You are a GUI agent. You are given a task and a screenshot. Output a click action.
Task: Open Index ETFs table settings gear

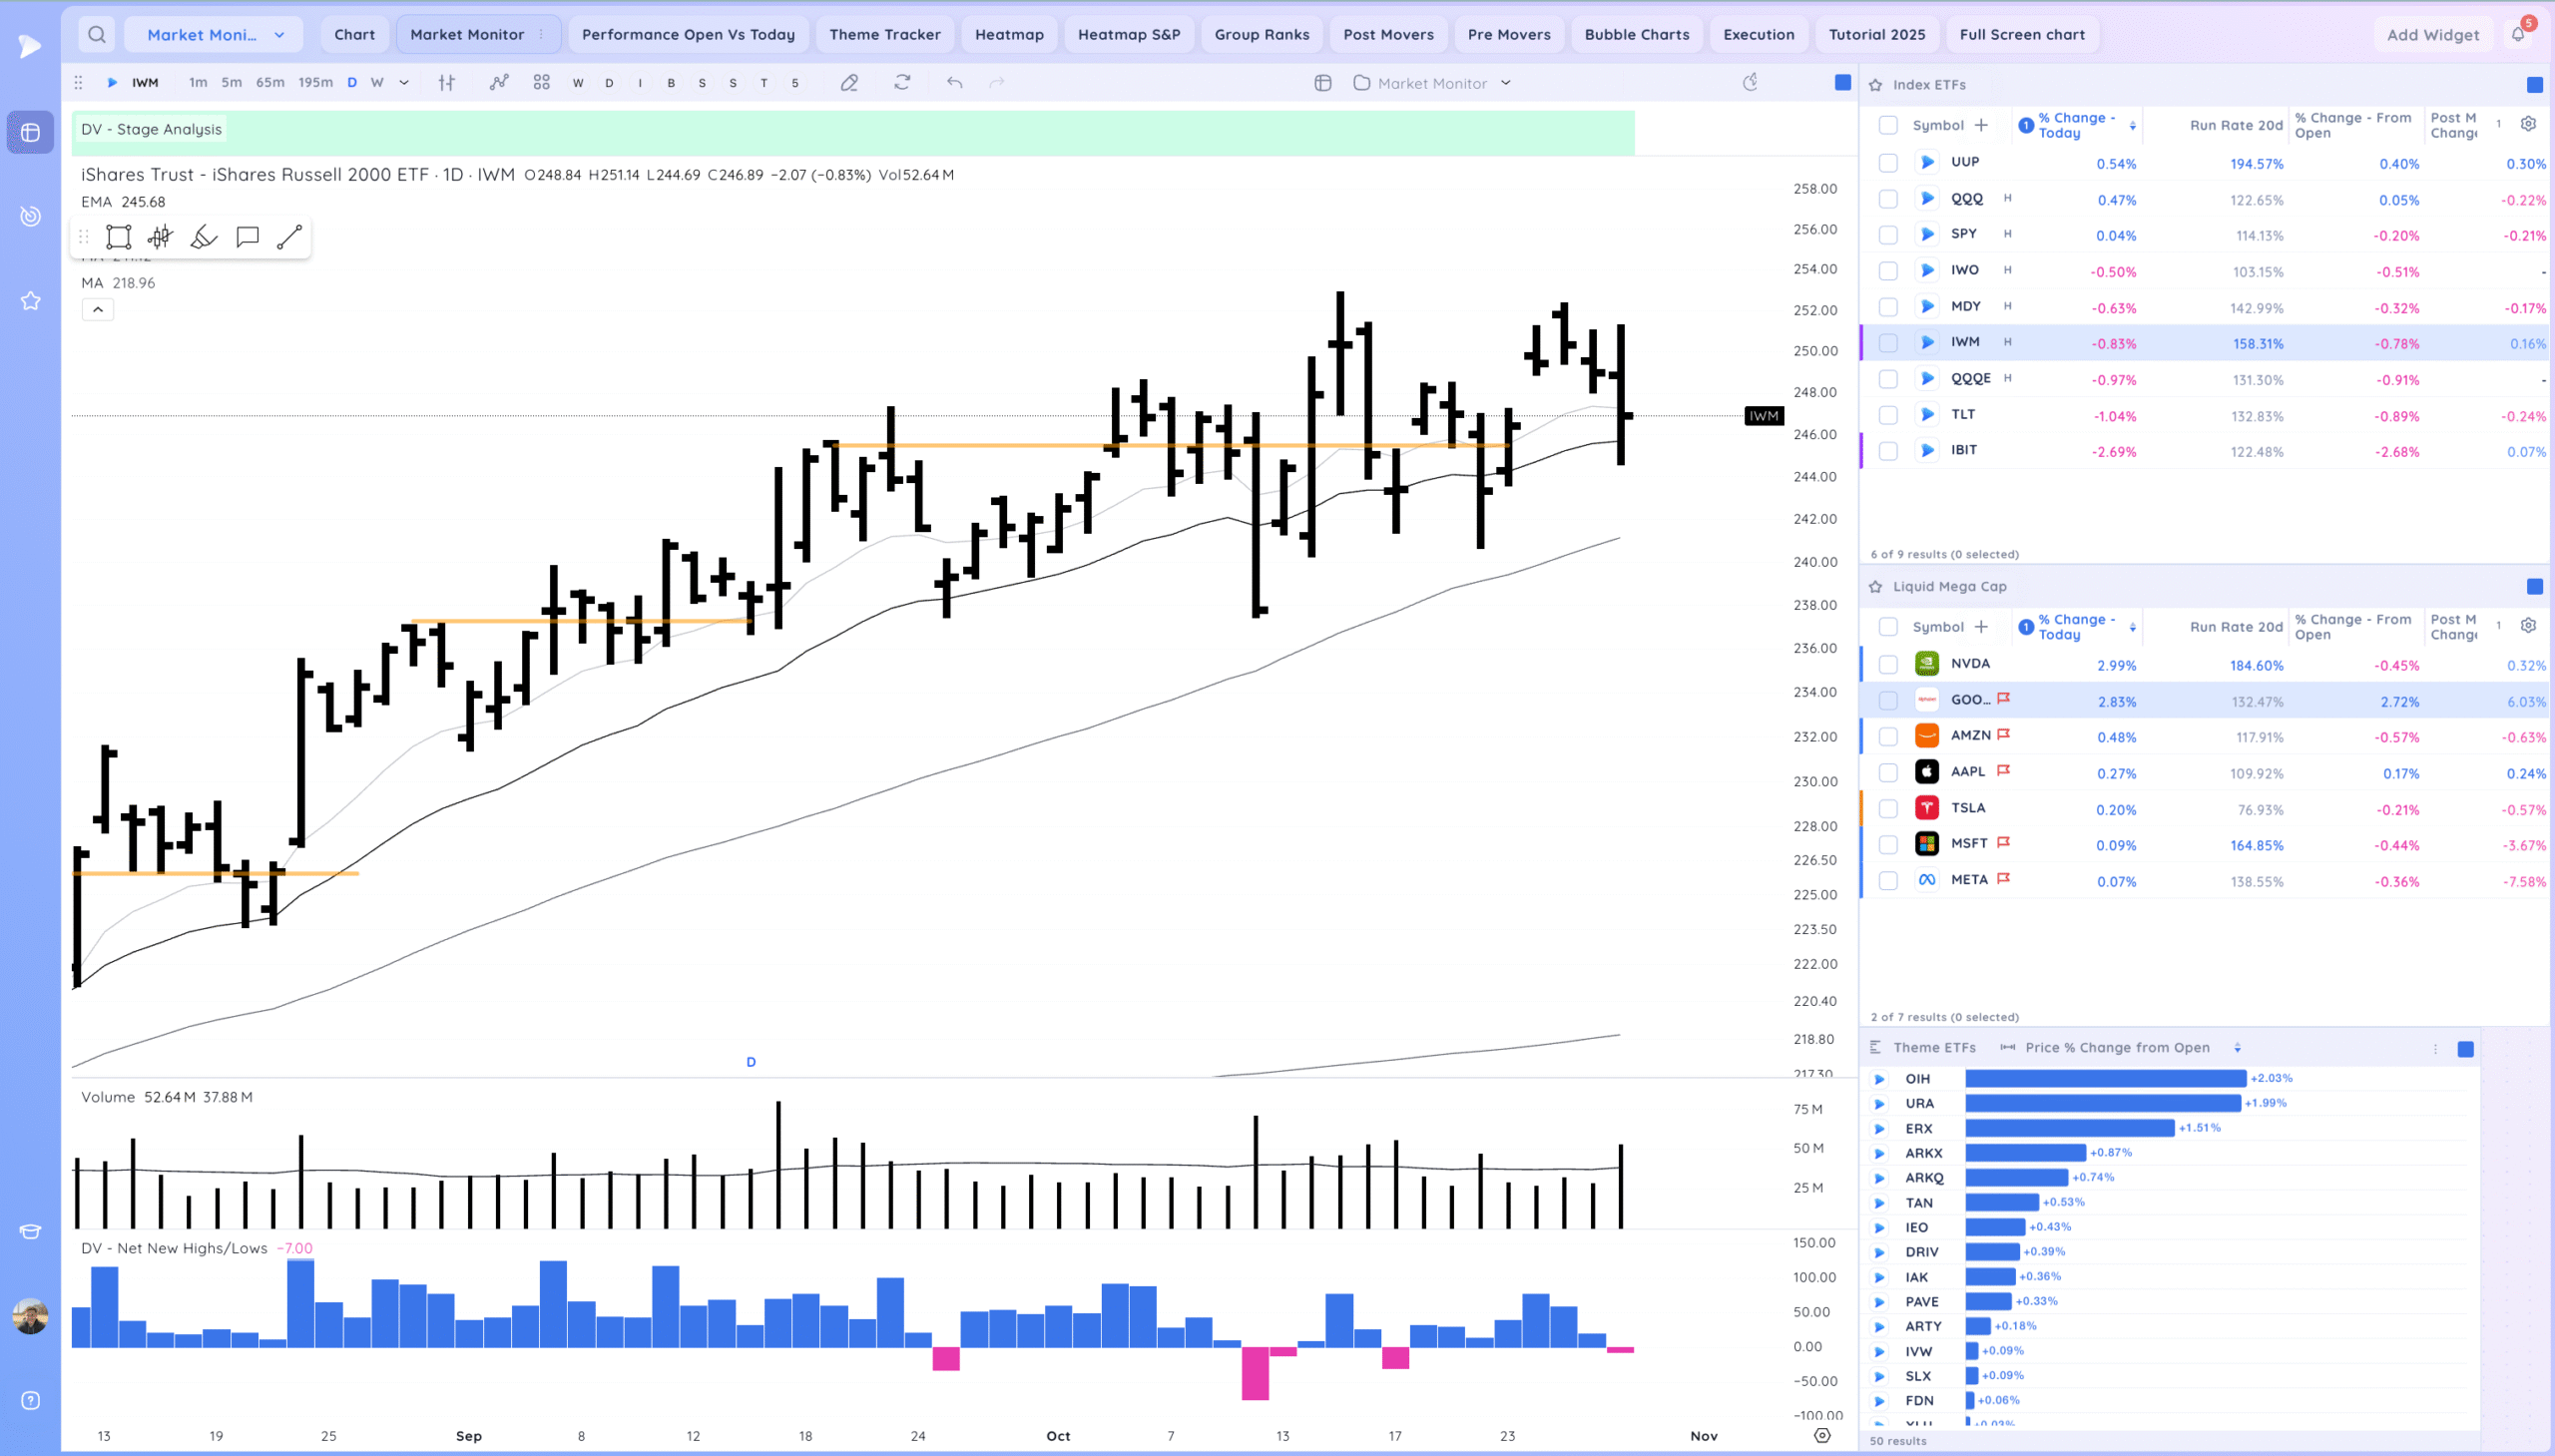pos(2528,124)
